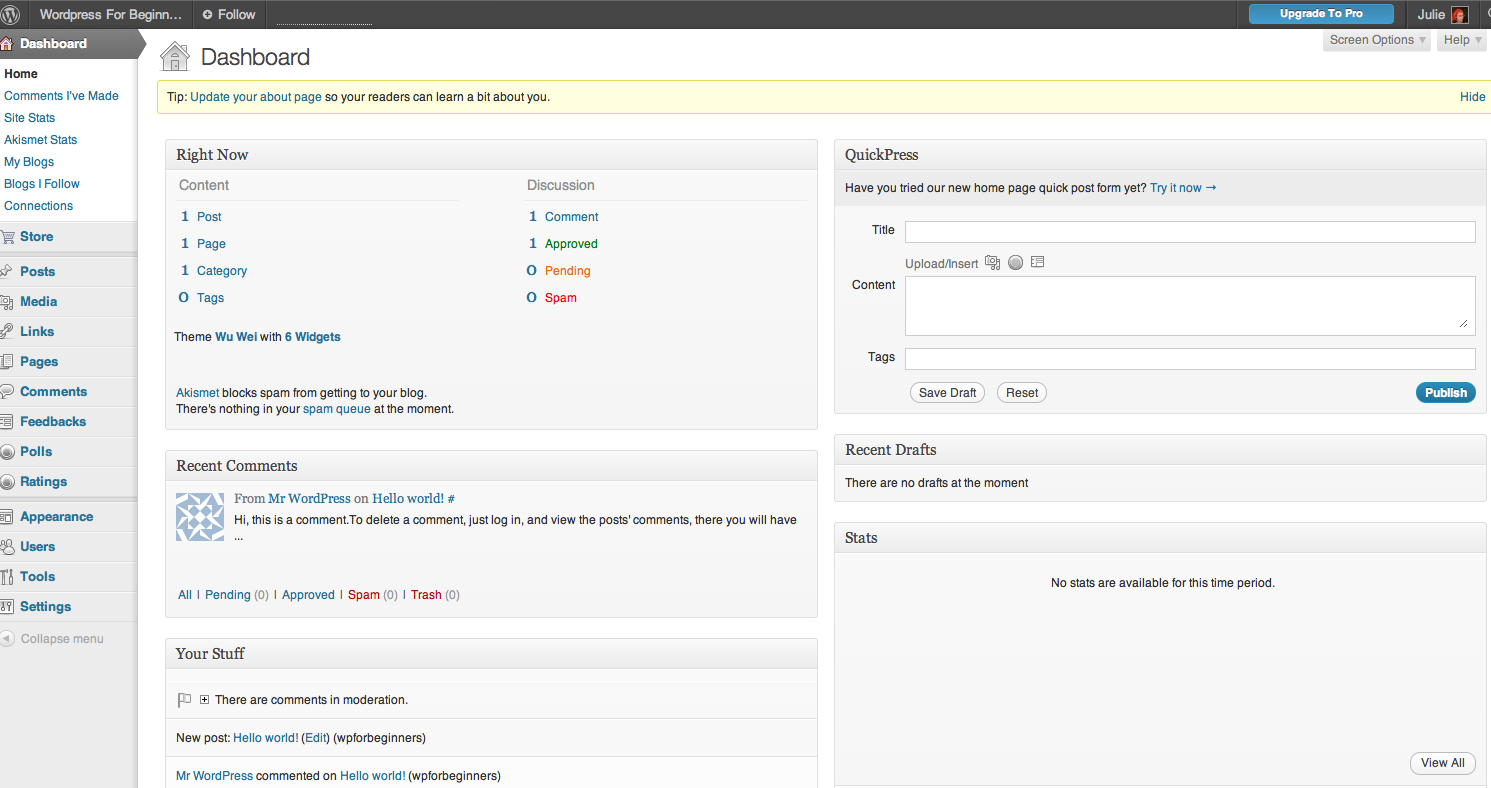The height and width of the screenshot is (788, 1491).
Task: Open Site Stats in the sidebar
Action: (29, 118)
